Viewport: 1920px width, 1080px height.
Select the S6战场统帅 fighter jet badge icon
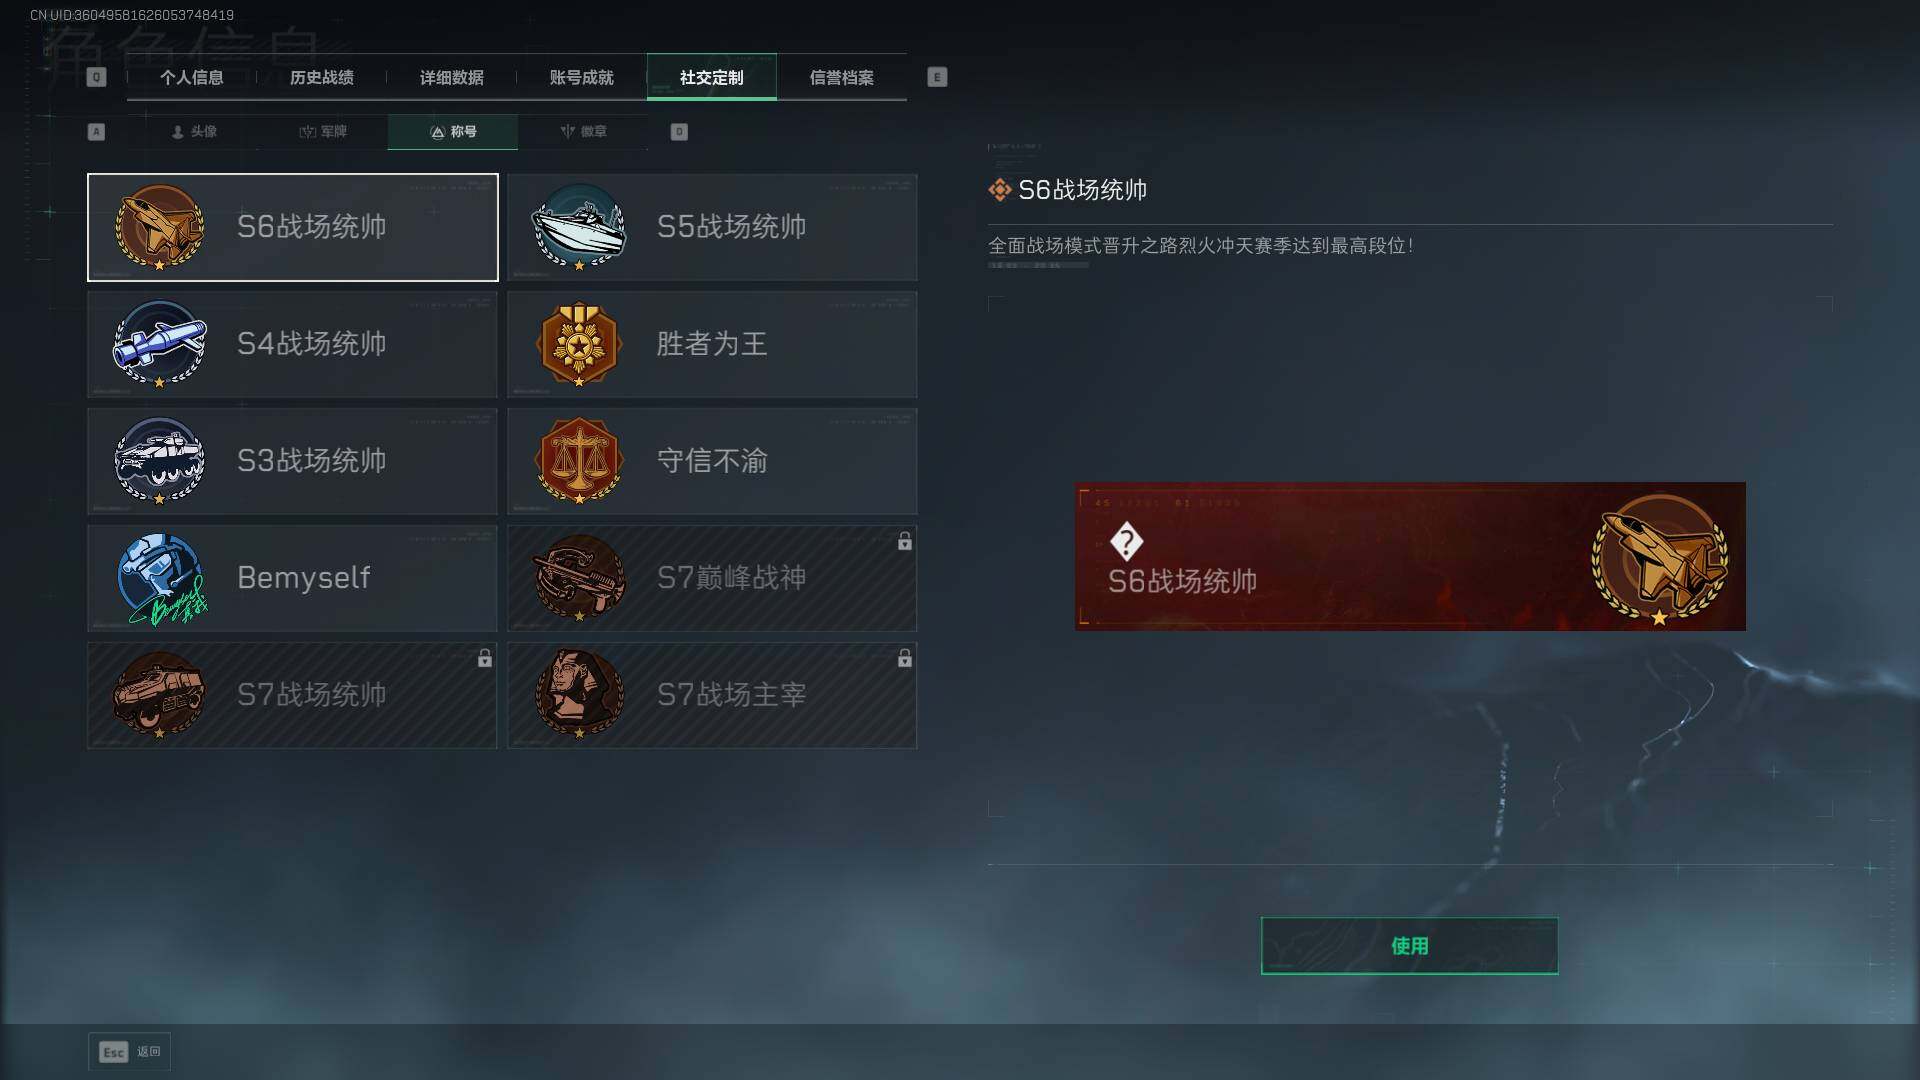point(160,227)
